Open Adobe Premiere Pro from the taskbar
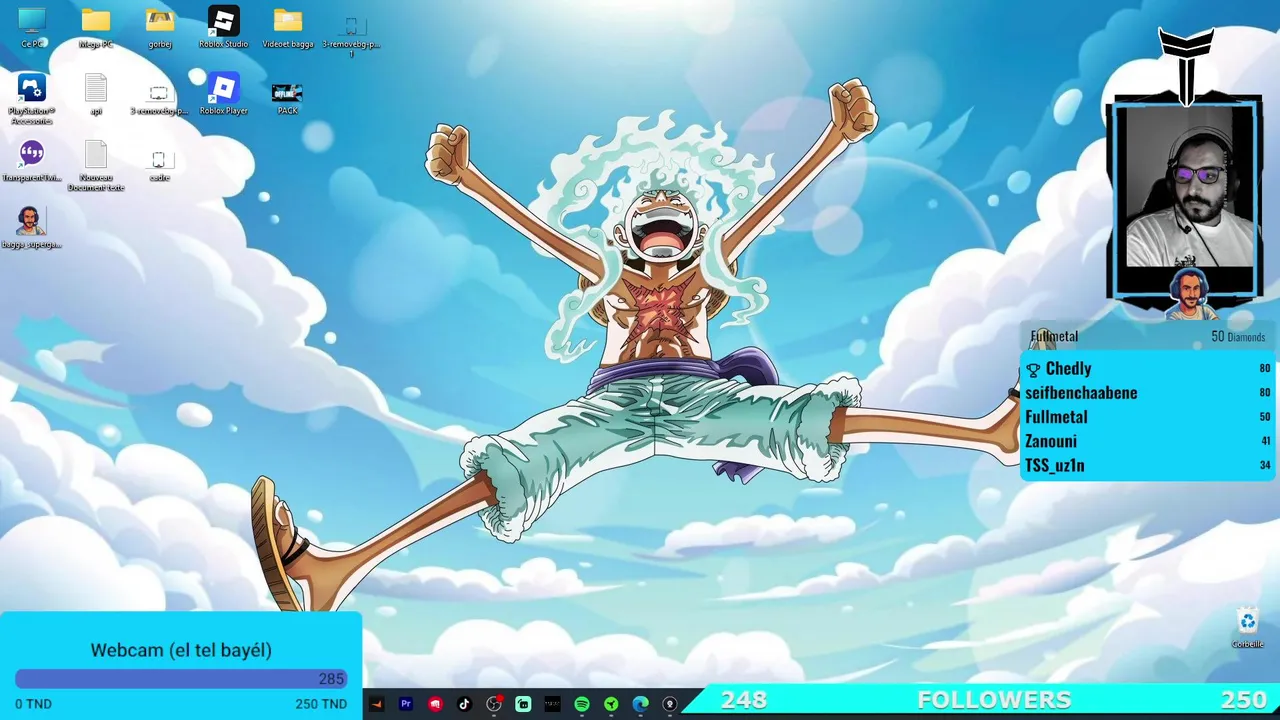1280x720 pixels. (x=406, y=704)
